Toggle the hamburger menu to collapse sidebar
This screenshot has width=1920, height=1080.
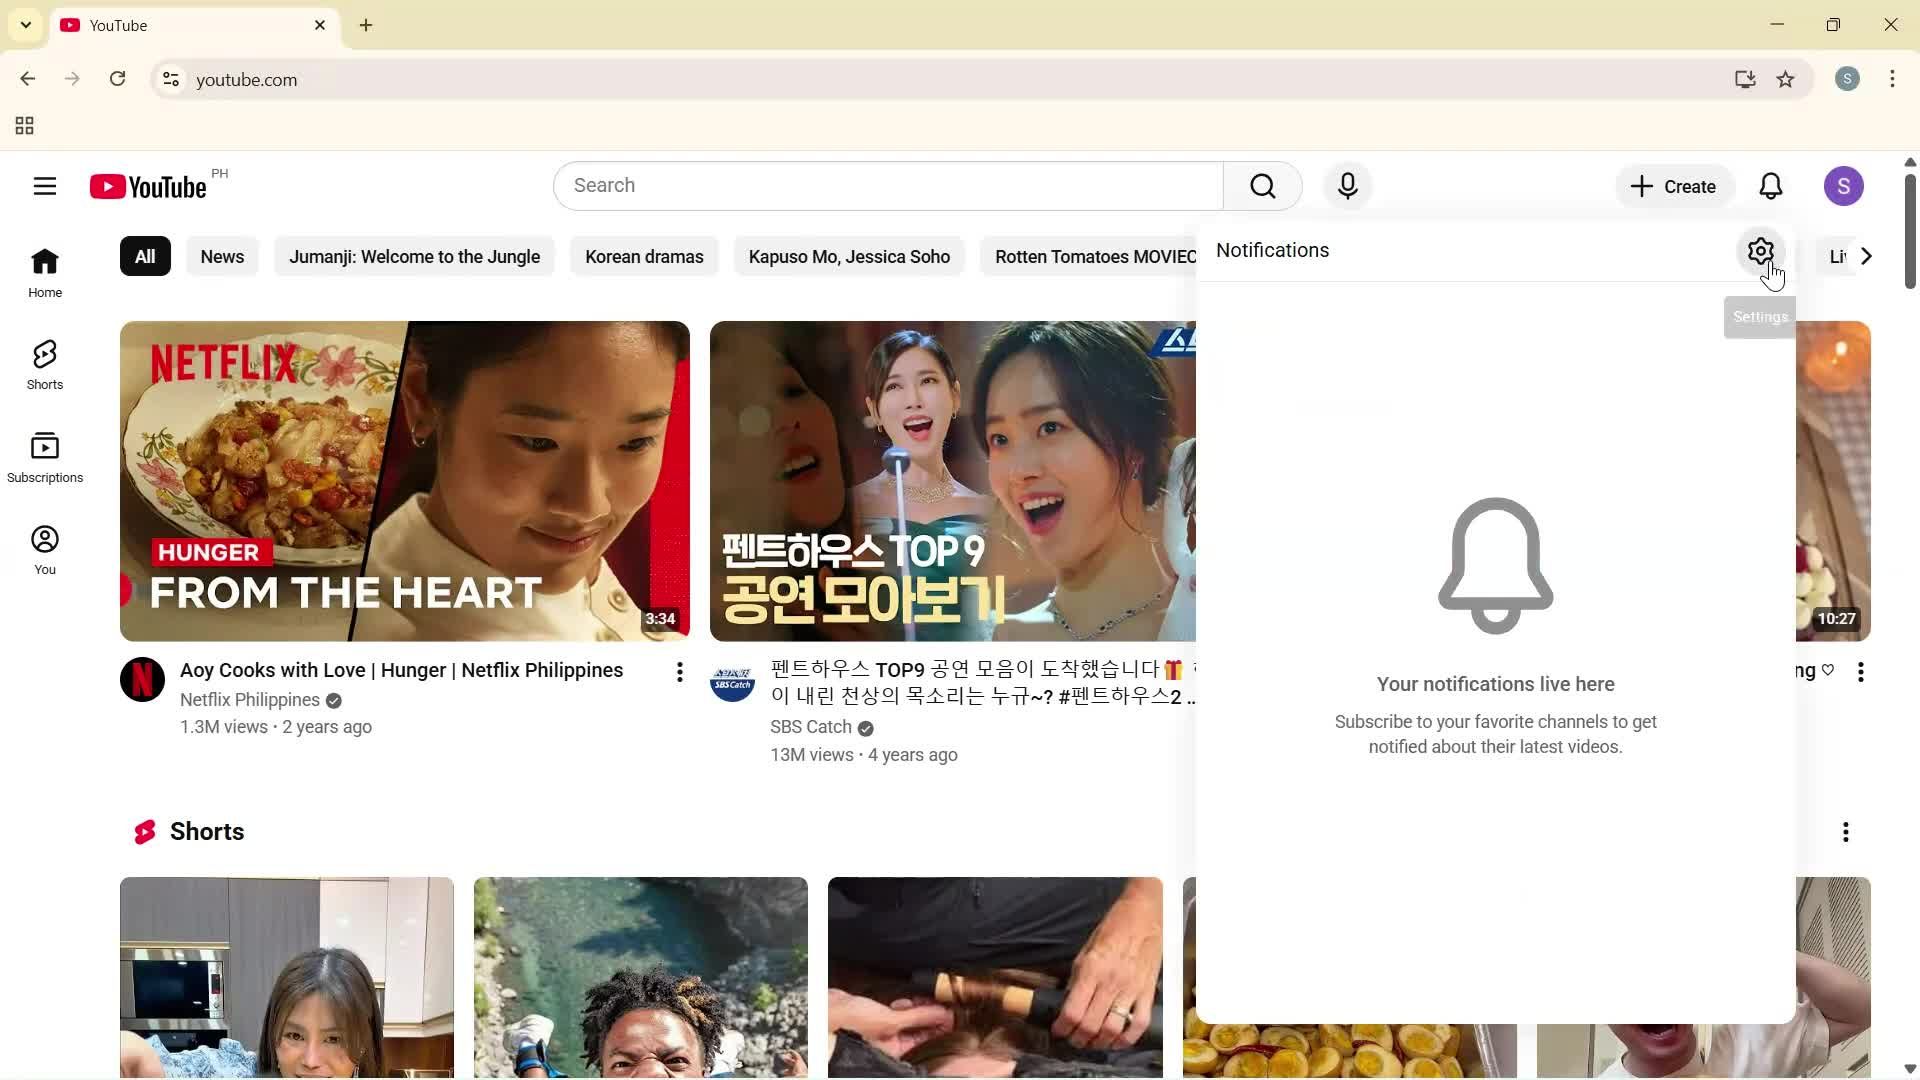45,186
